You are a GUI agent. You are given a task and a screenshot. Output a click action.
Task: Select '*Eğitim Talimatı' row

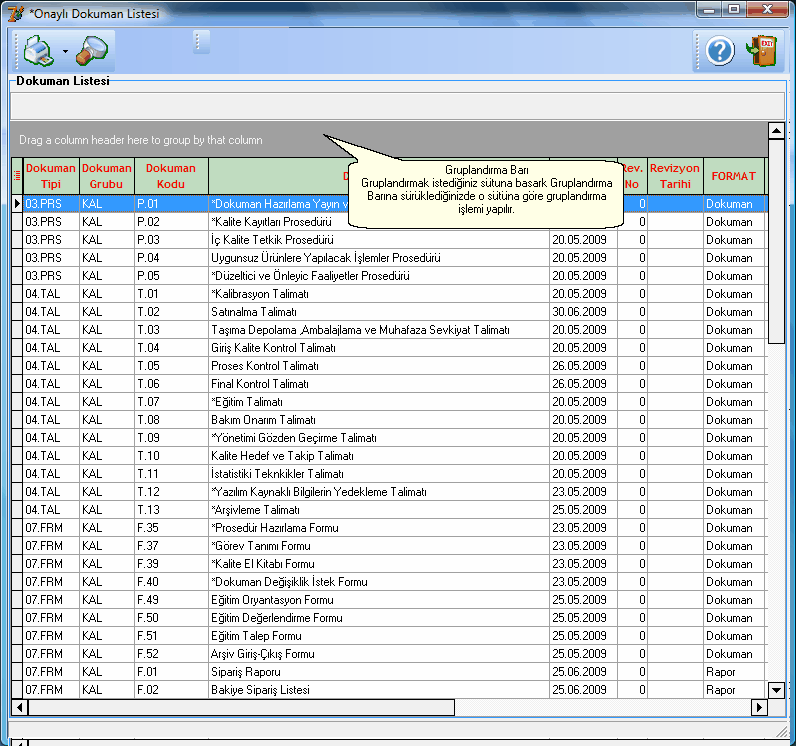coord(389,402)
